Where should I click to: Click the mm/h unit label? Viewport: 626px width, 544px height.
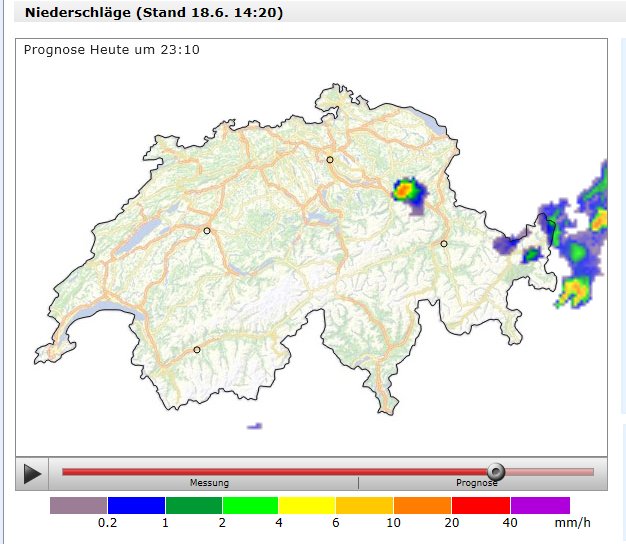coord(574,523)
